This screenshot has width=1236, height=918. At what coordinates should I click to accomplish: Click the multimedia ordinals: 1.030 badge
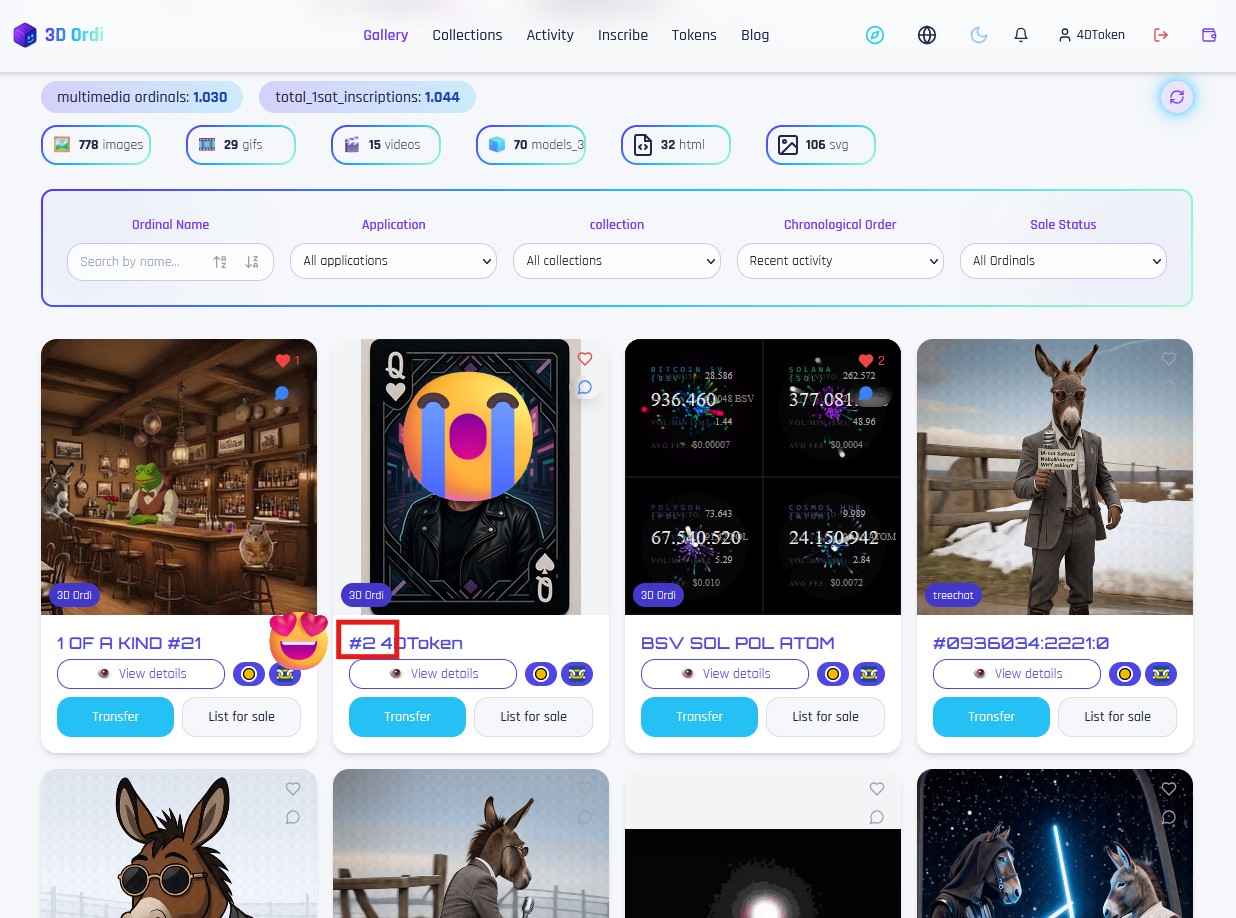142,97
